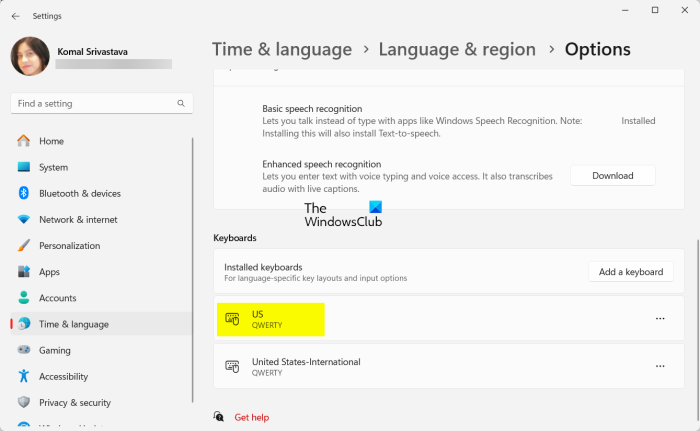Open the Gaming settings icon
This screenshot has height=431, width=700.
click(24, 350)
